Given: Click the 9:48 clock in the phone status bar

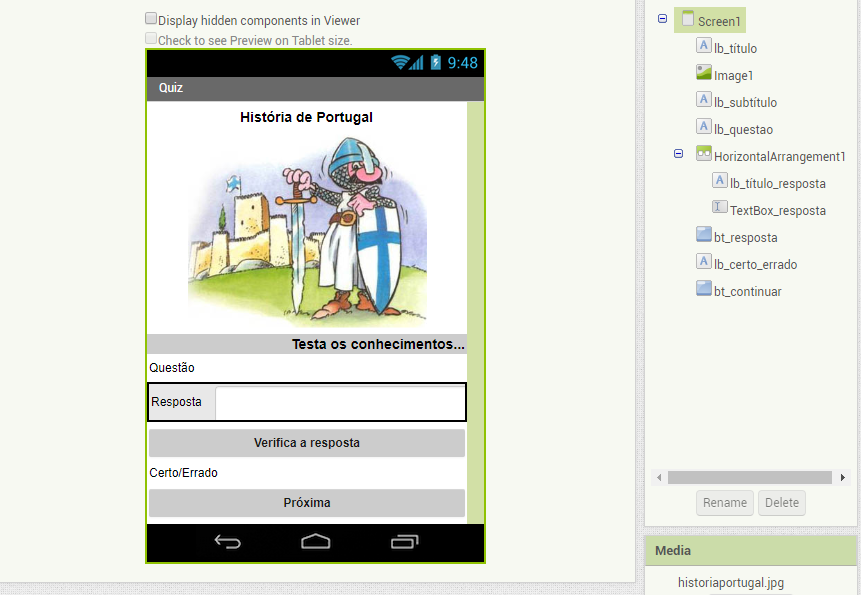Looking at the screenshot, I should coord(462,63).
